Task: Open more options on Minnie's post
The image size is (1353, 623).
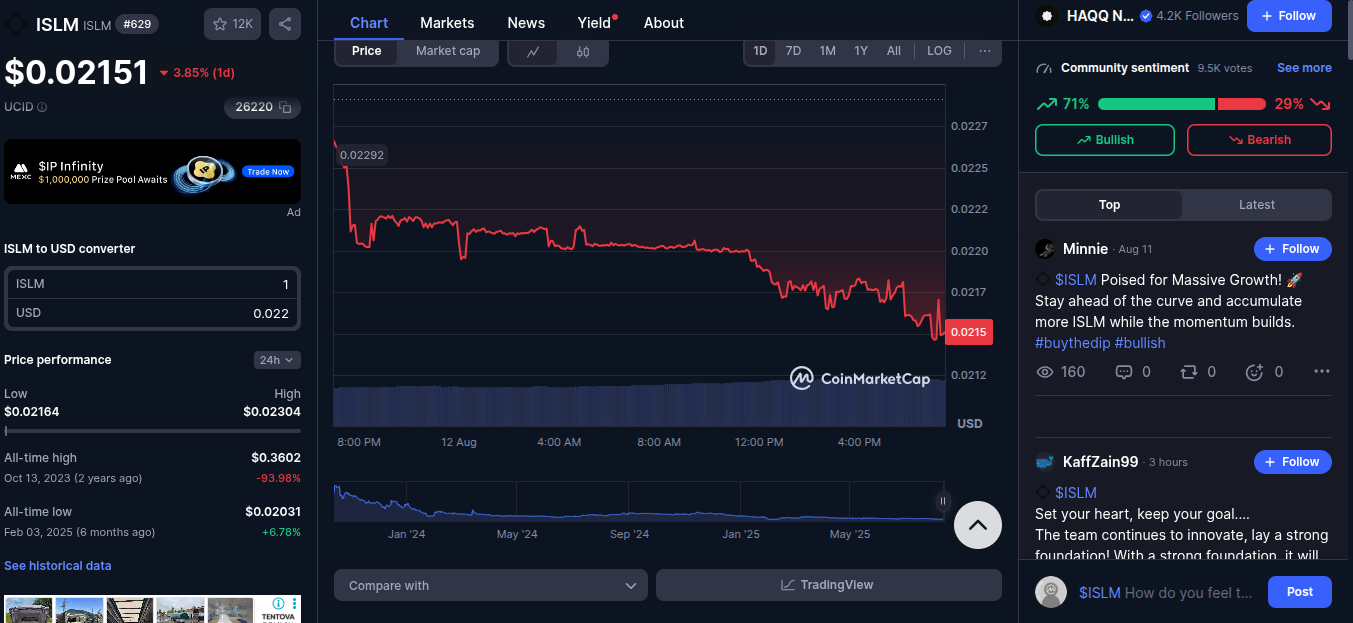Action: 1321,371
